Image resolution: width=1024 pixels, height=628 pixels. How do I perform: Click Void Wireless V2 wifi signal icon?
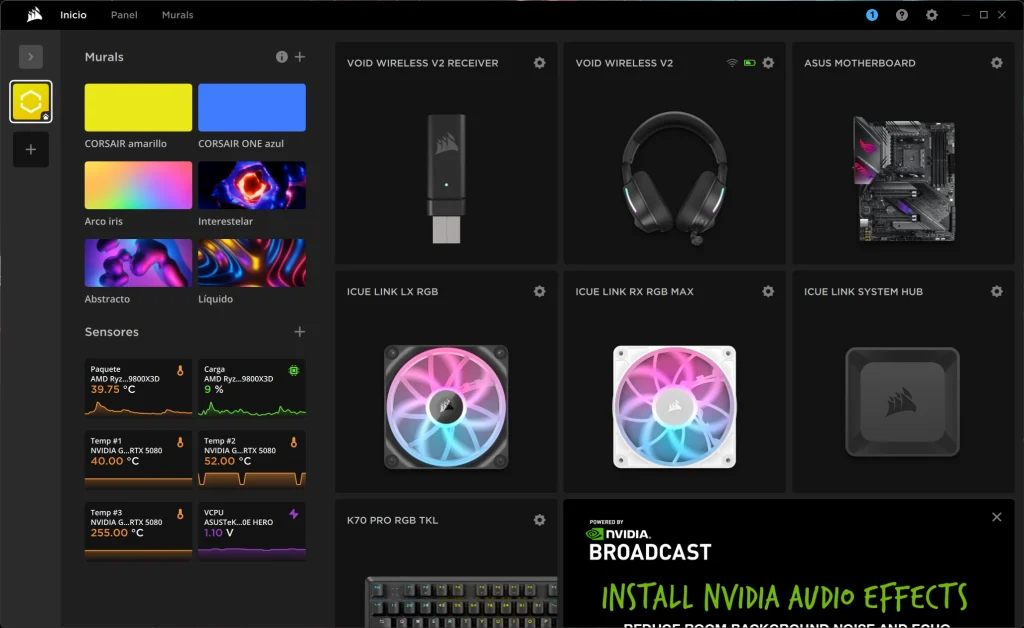(x=732, y=63)
